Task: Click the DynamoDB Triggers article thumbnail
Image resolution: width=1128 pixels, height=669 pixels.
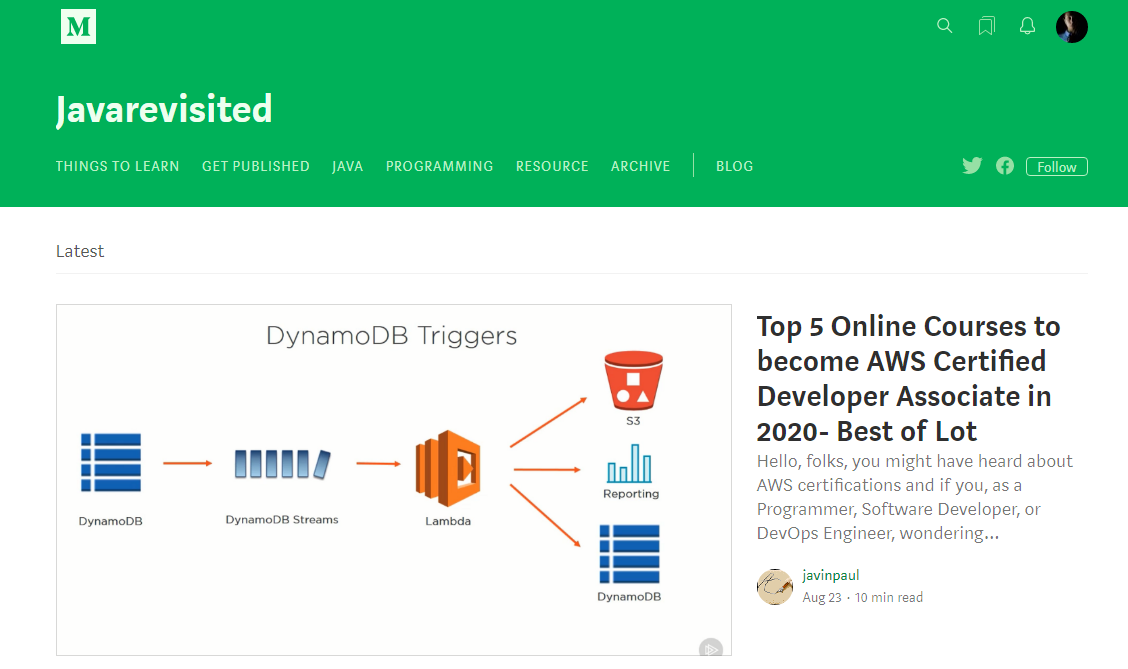Action: [393, 480]
